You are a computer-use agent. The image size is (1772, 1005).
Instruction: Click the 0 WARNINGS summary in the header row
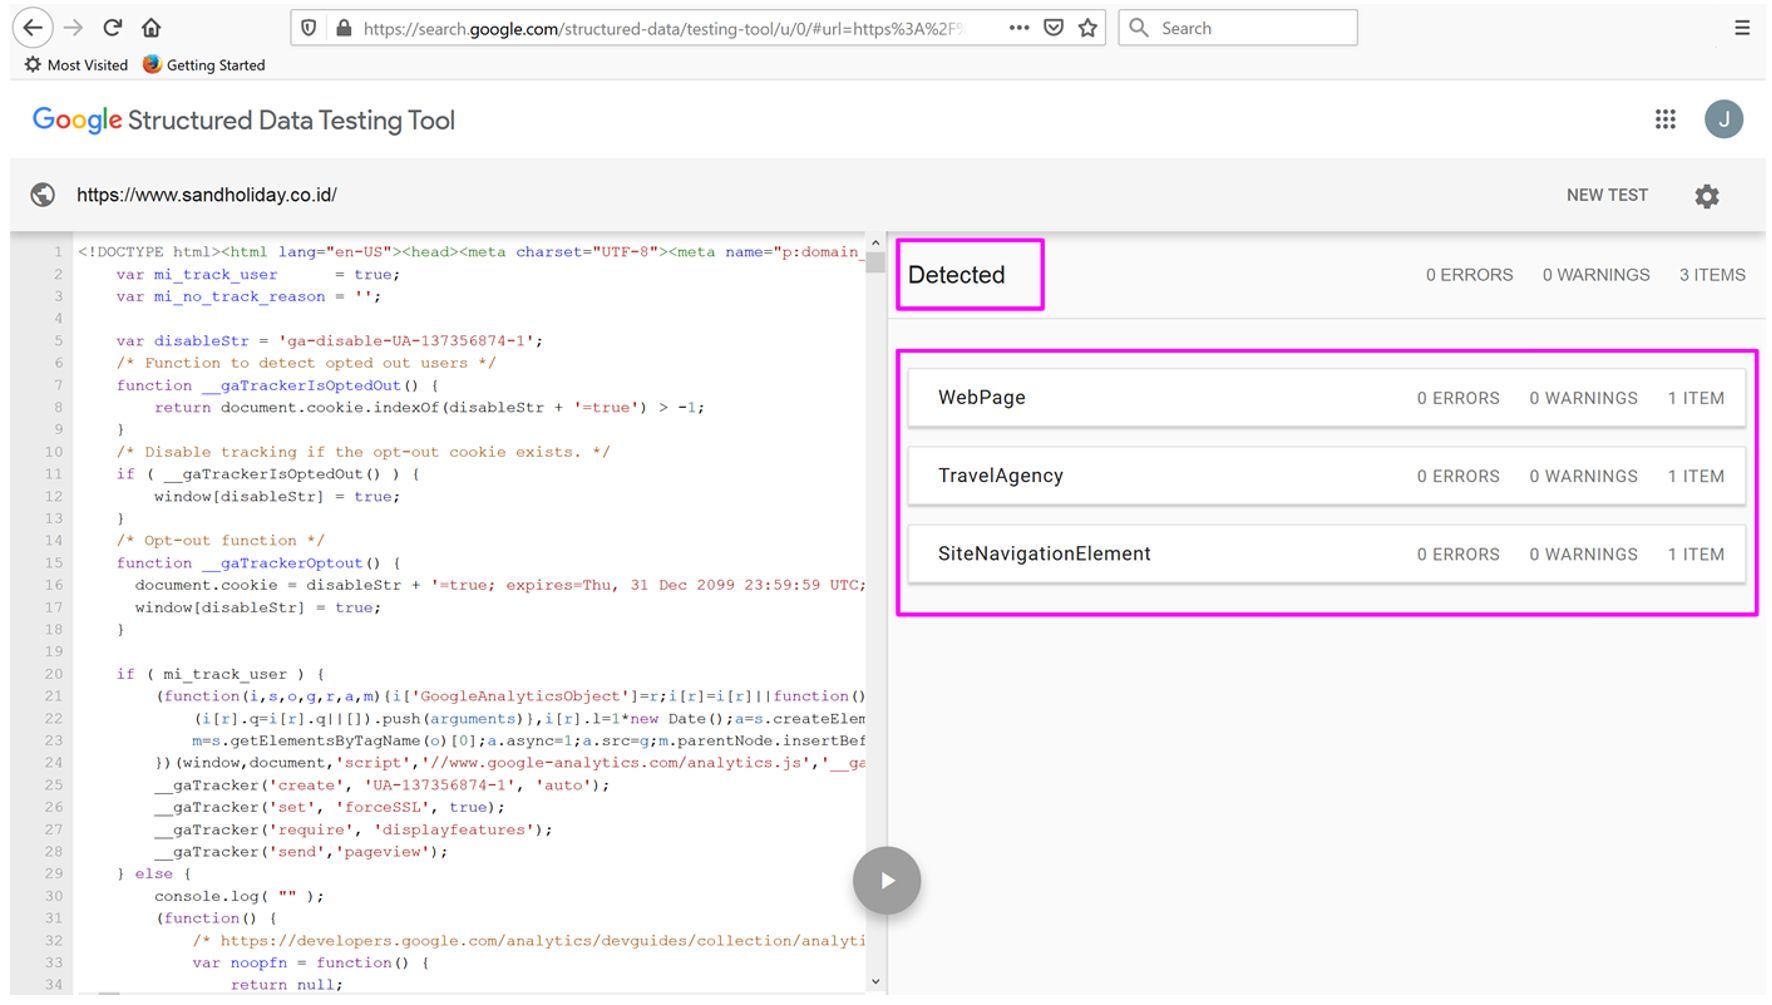1596,275
